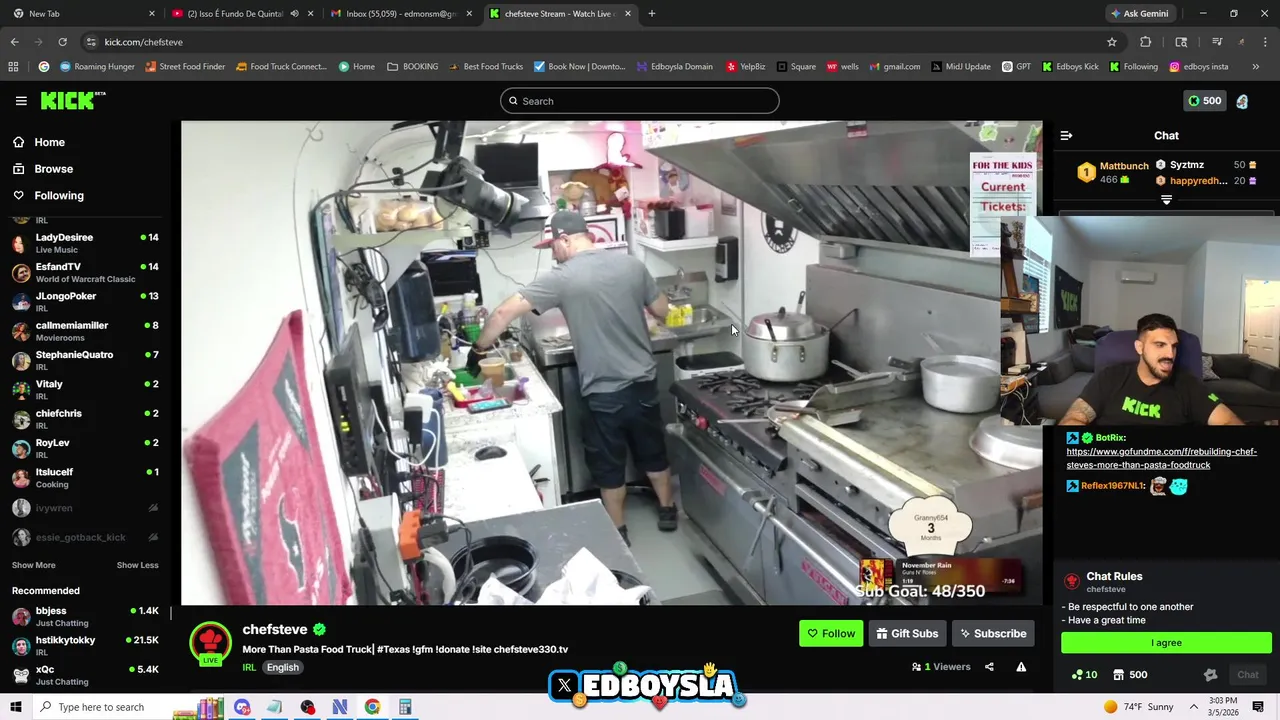Image resolution: width=1280 pixels, height=720 pixels.
Task: Open StephanieQuatro channel in sidebar
Action: pyautogui.click(x=85, y=360)
